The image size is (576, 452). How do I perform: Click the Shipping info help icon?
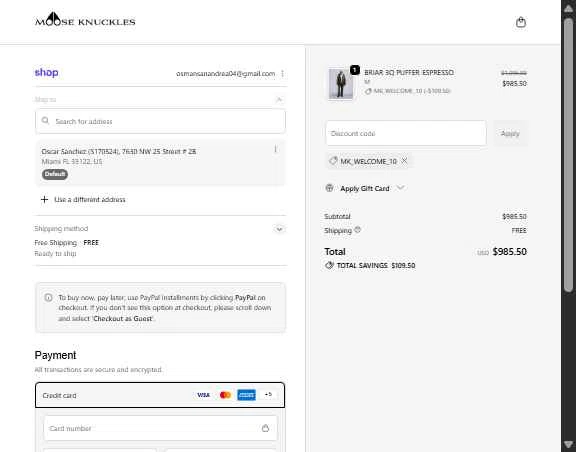(x=357, y=230)
